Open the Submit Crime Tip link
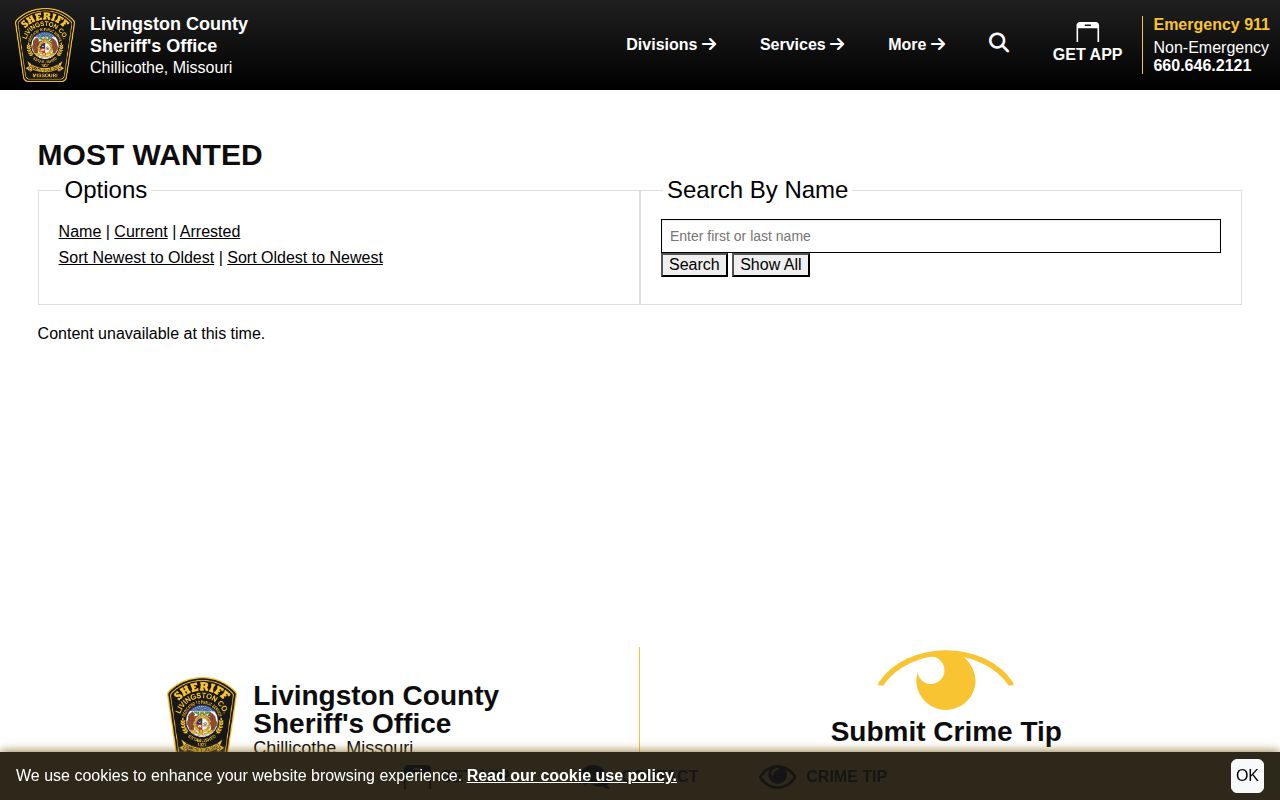This screenshot has width=1280, height=800. pyautogui.click(x=946, y=732)
